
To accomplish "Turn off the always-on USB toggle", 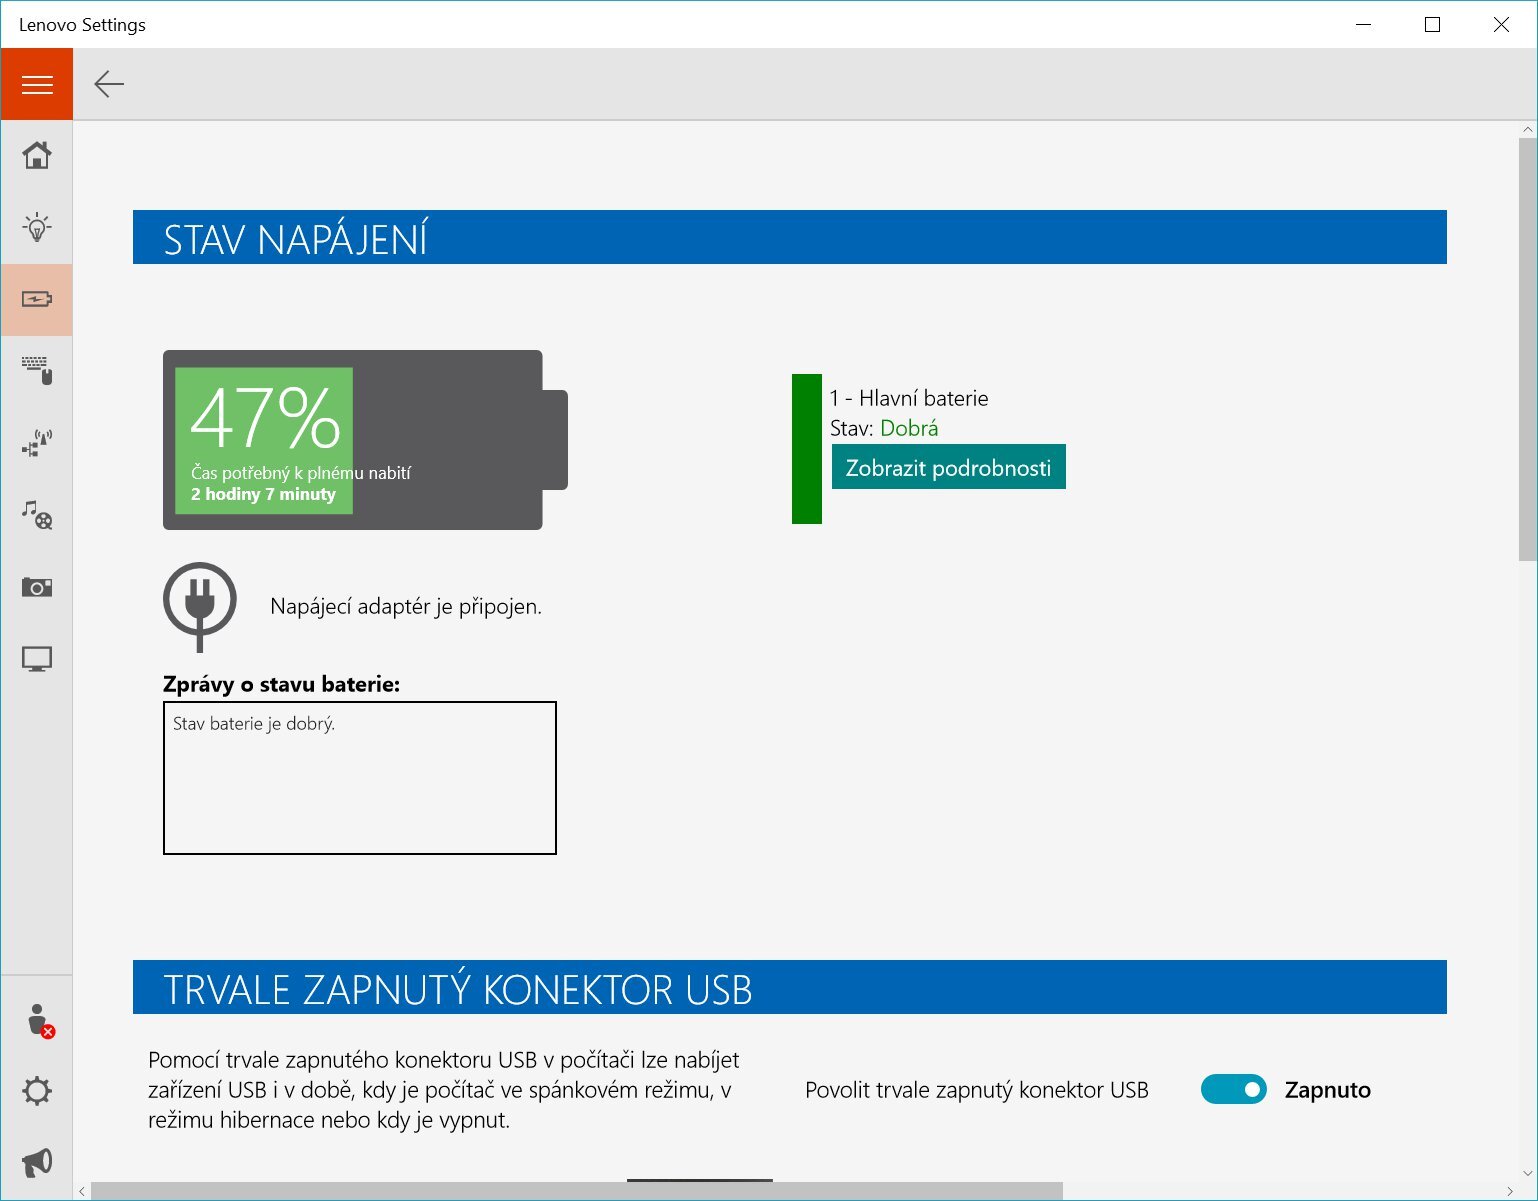I will 1233,1090.
